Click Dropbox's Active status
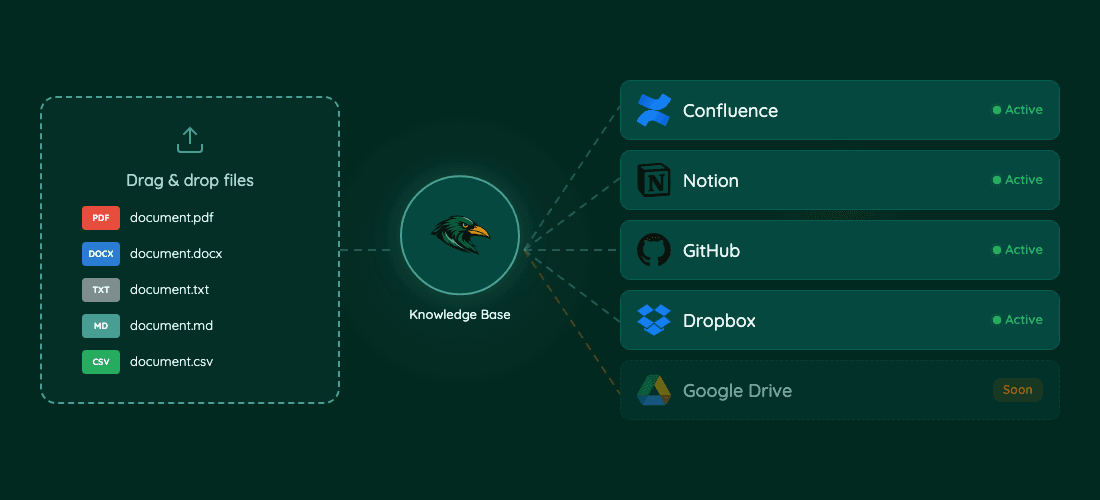Image resolution: width=1100 pixels, height=500 pixels. [x=1017, y=320]
